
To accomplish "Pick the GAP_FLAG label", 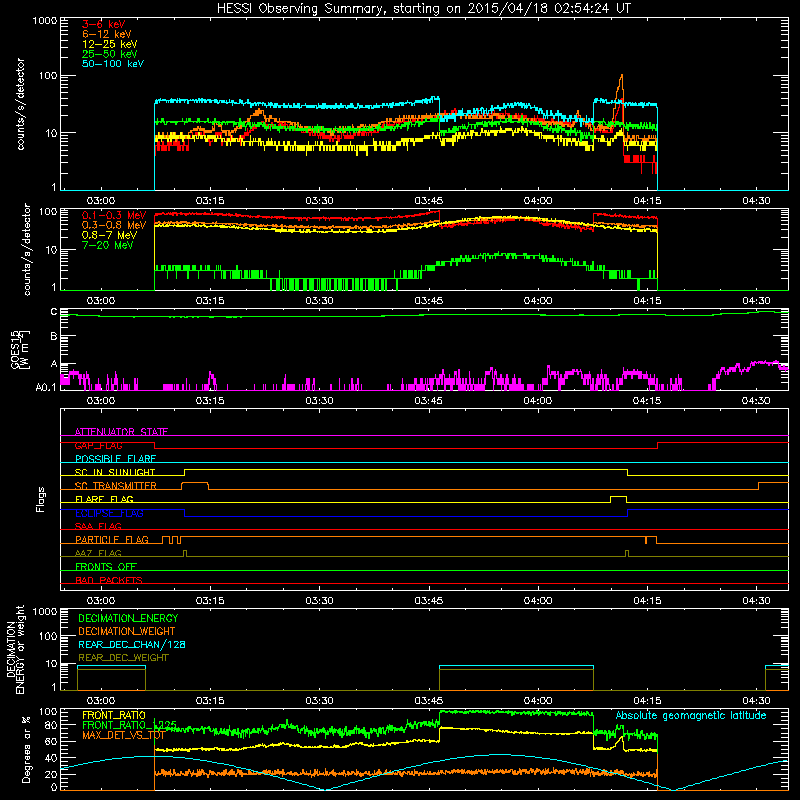I will [x=99, y=445].
